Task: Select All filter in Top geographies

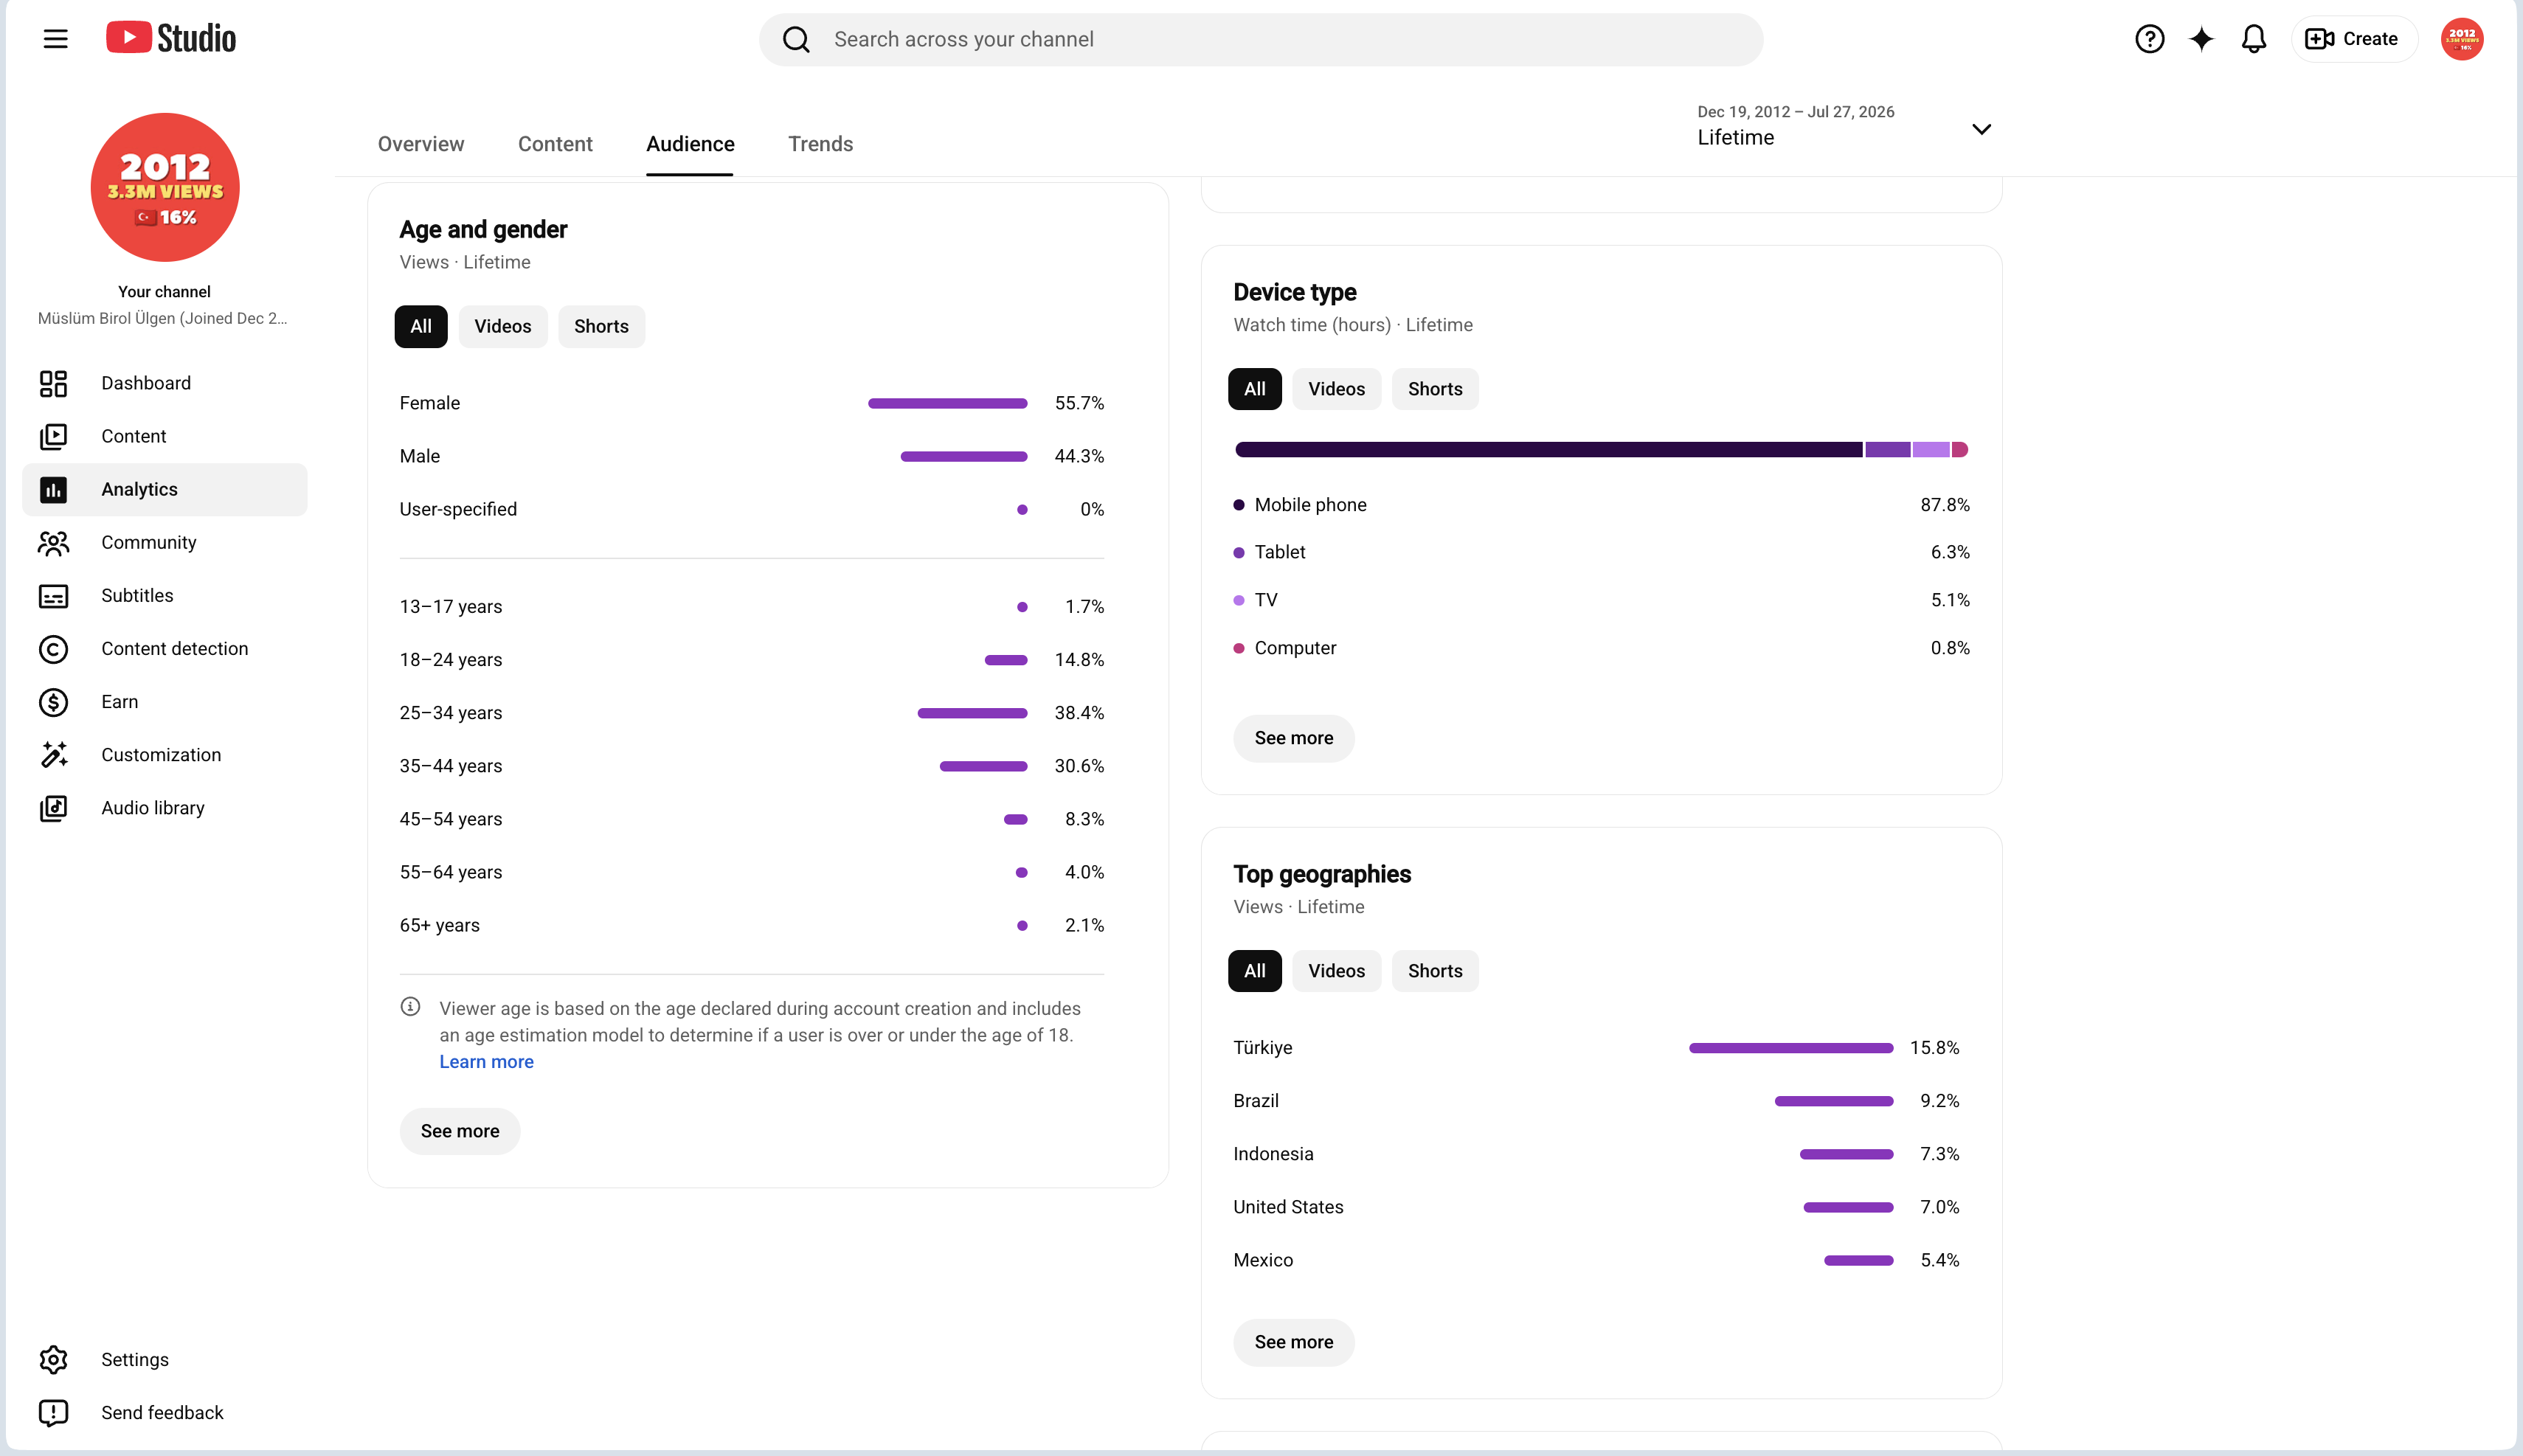Action: tap(1255, 971)
